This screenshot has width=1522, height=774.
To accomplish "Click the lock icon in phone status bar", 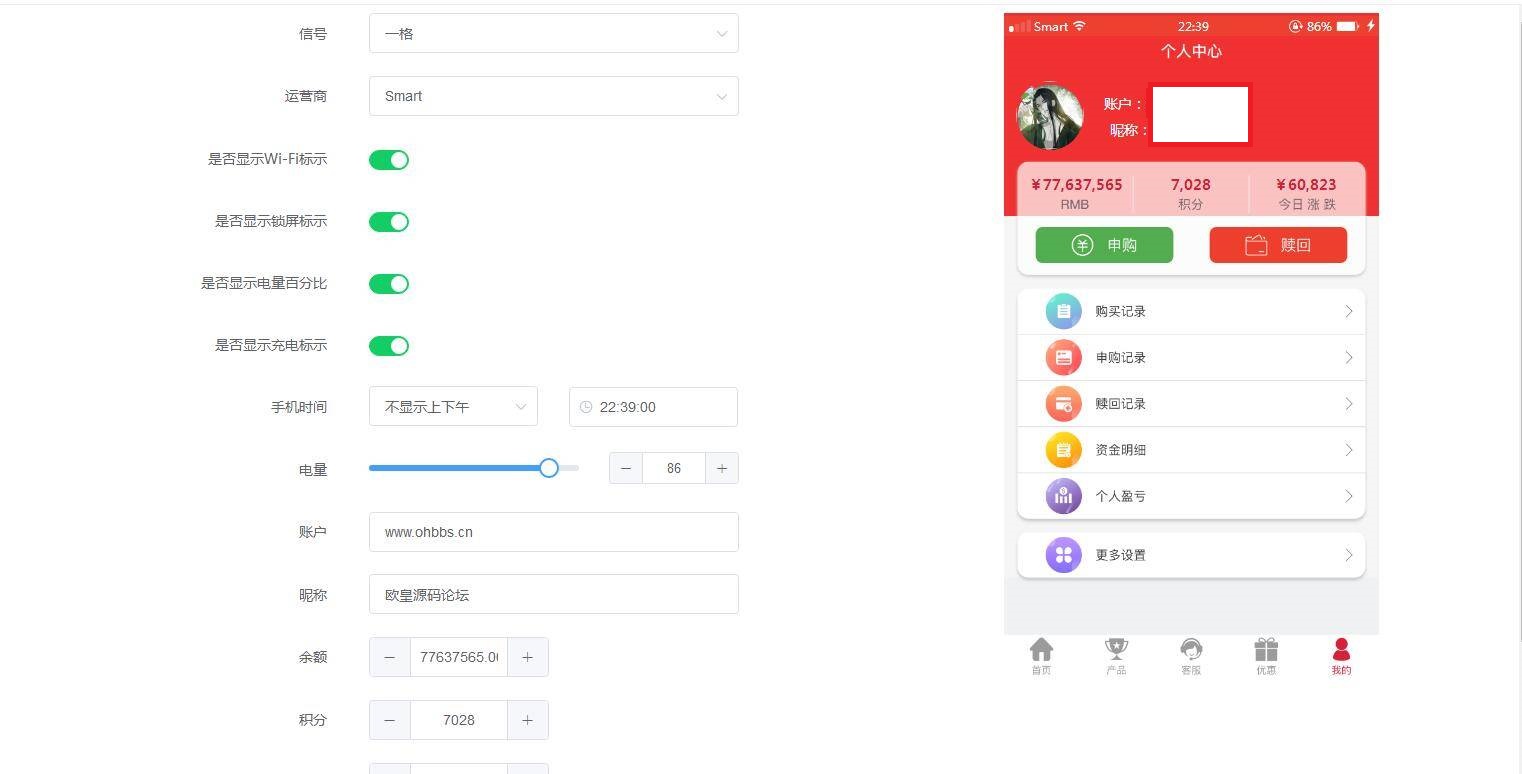I will coord(1296,26).
